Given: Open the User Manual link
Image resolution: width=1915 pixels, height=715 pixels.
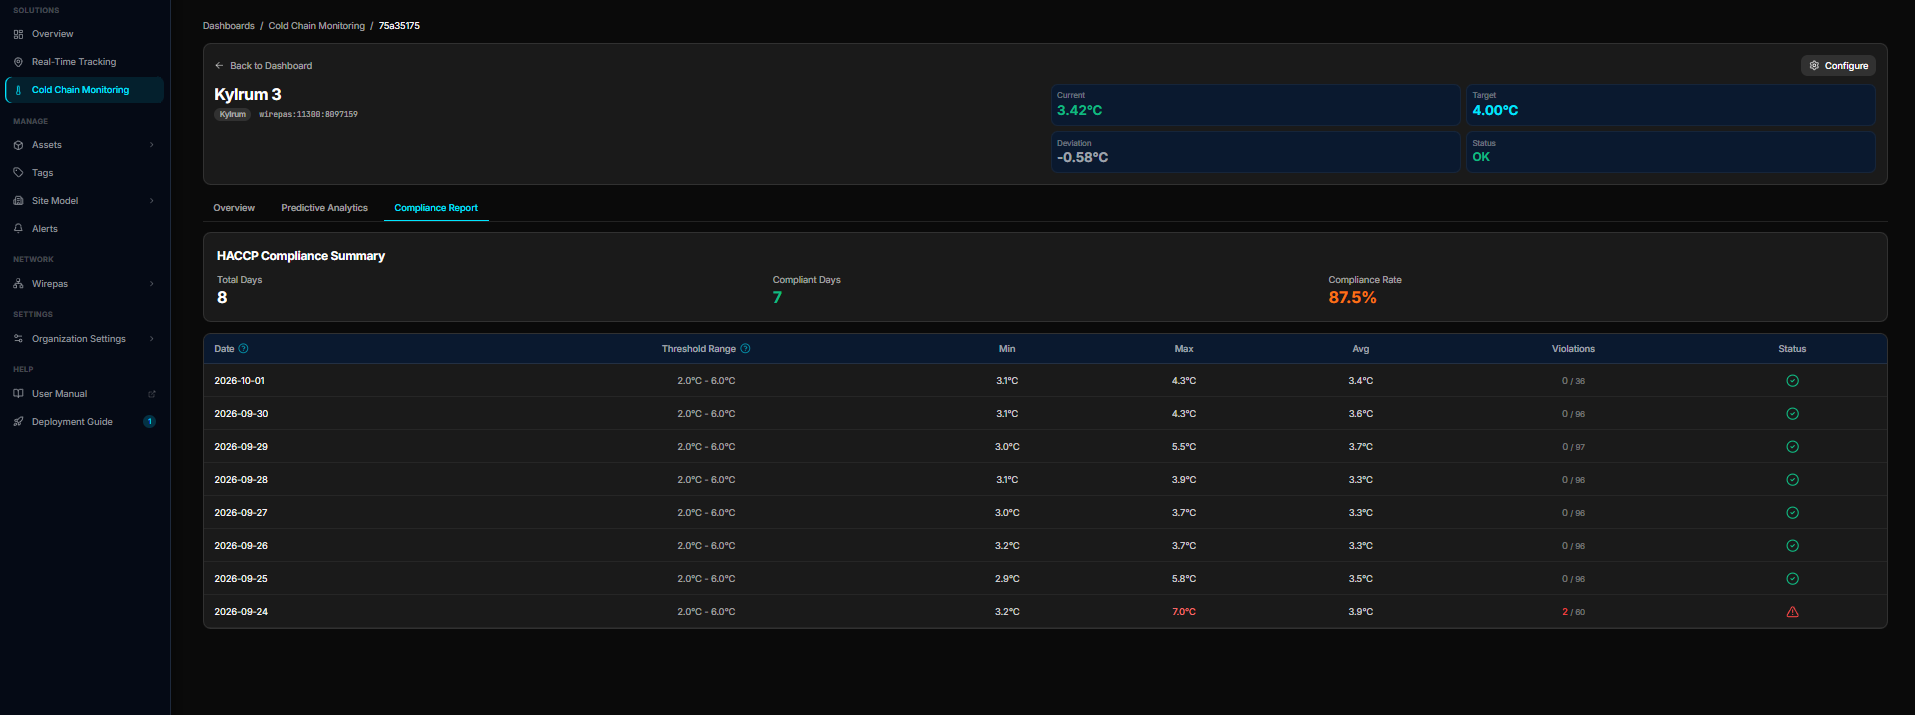Looking at the screenshot, I should pyautogui.click(x=84, y=394).
